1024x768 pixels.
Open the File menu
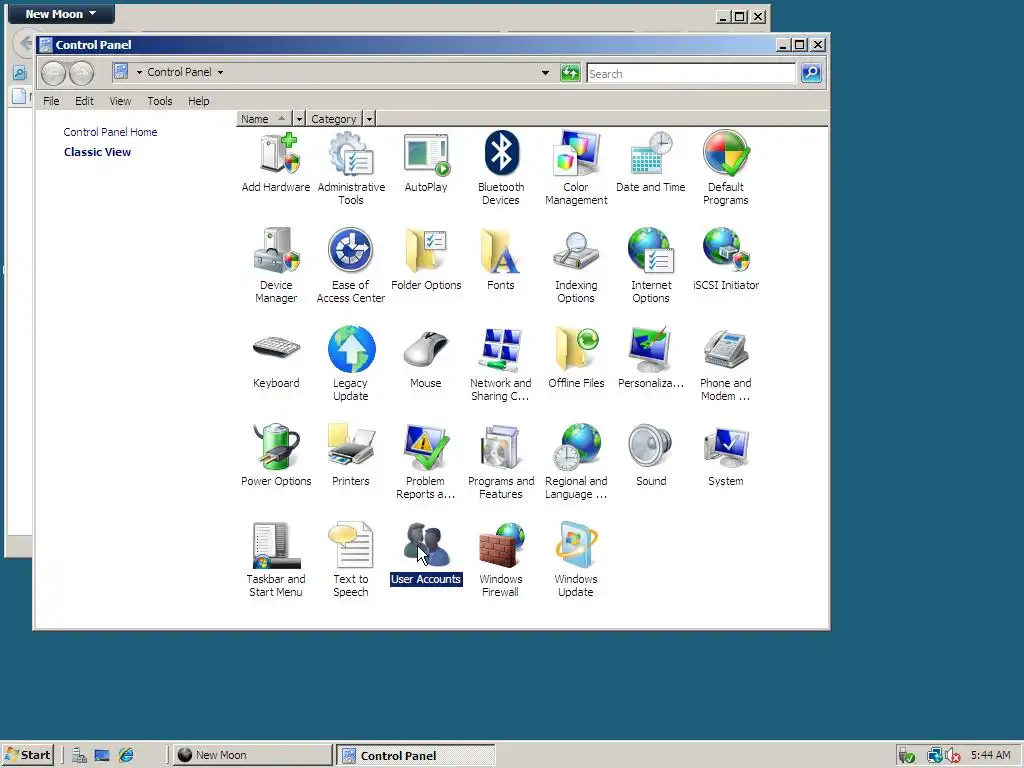coord(51,101)
